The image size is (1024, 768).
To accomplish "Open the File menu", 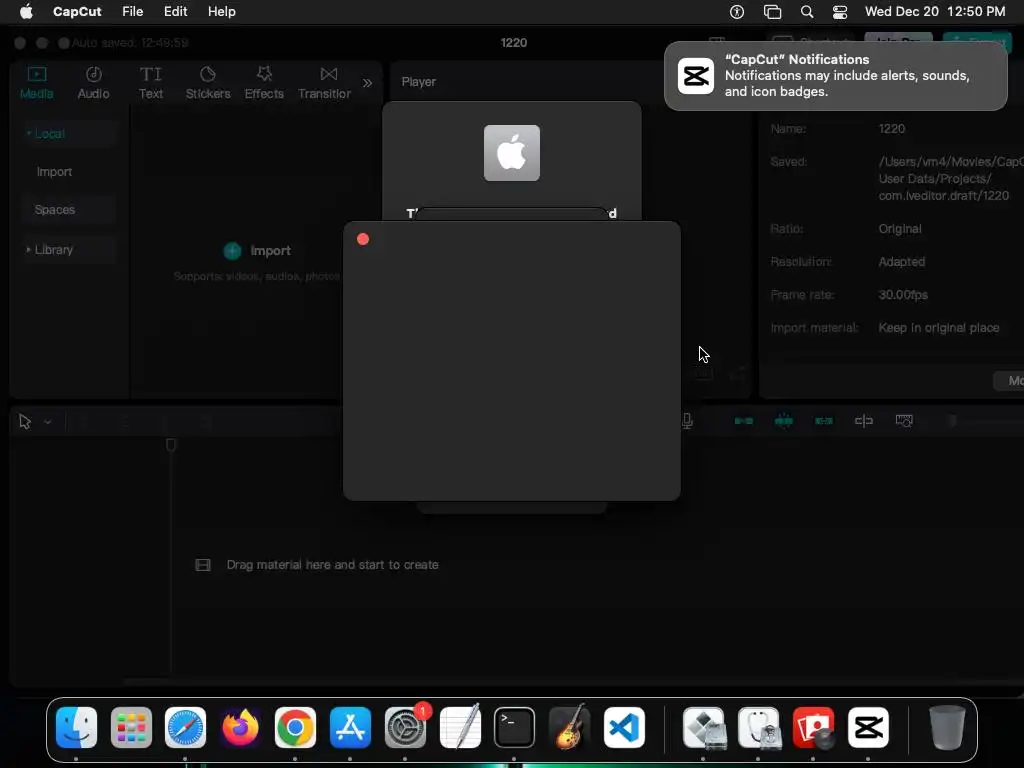I will pos(133,12).
